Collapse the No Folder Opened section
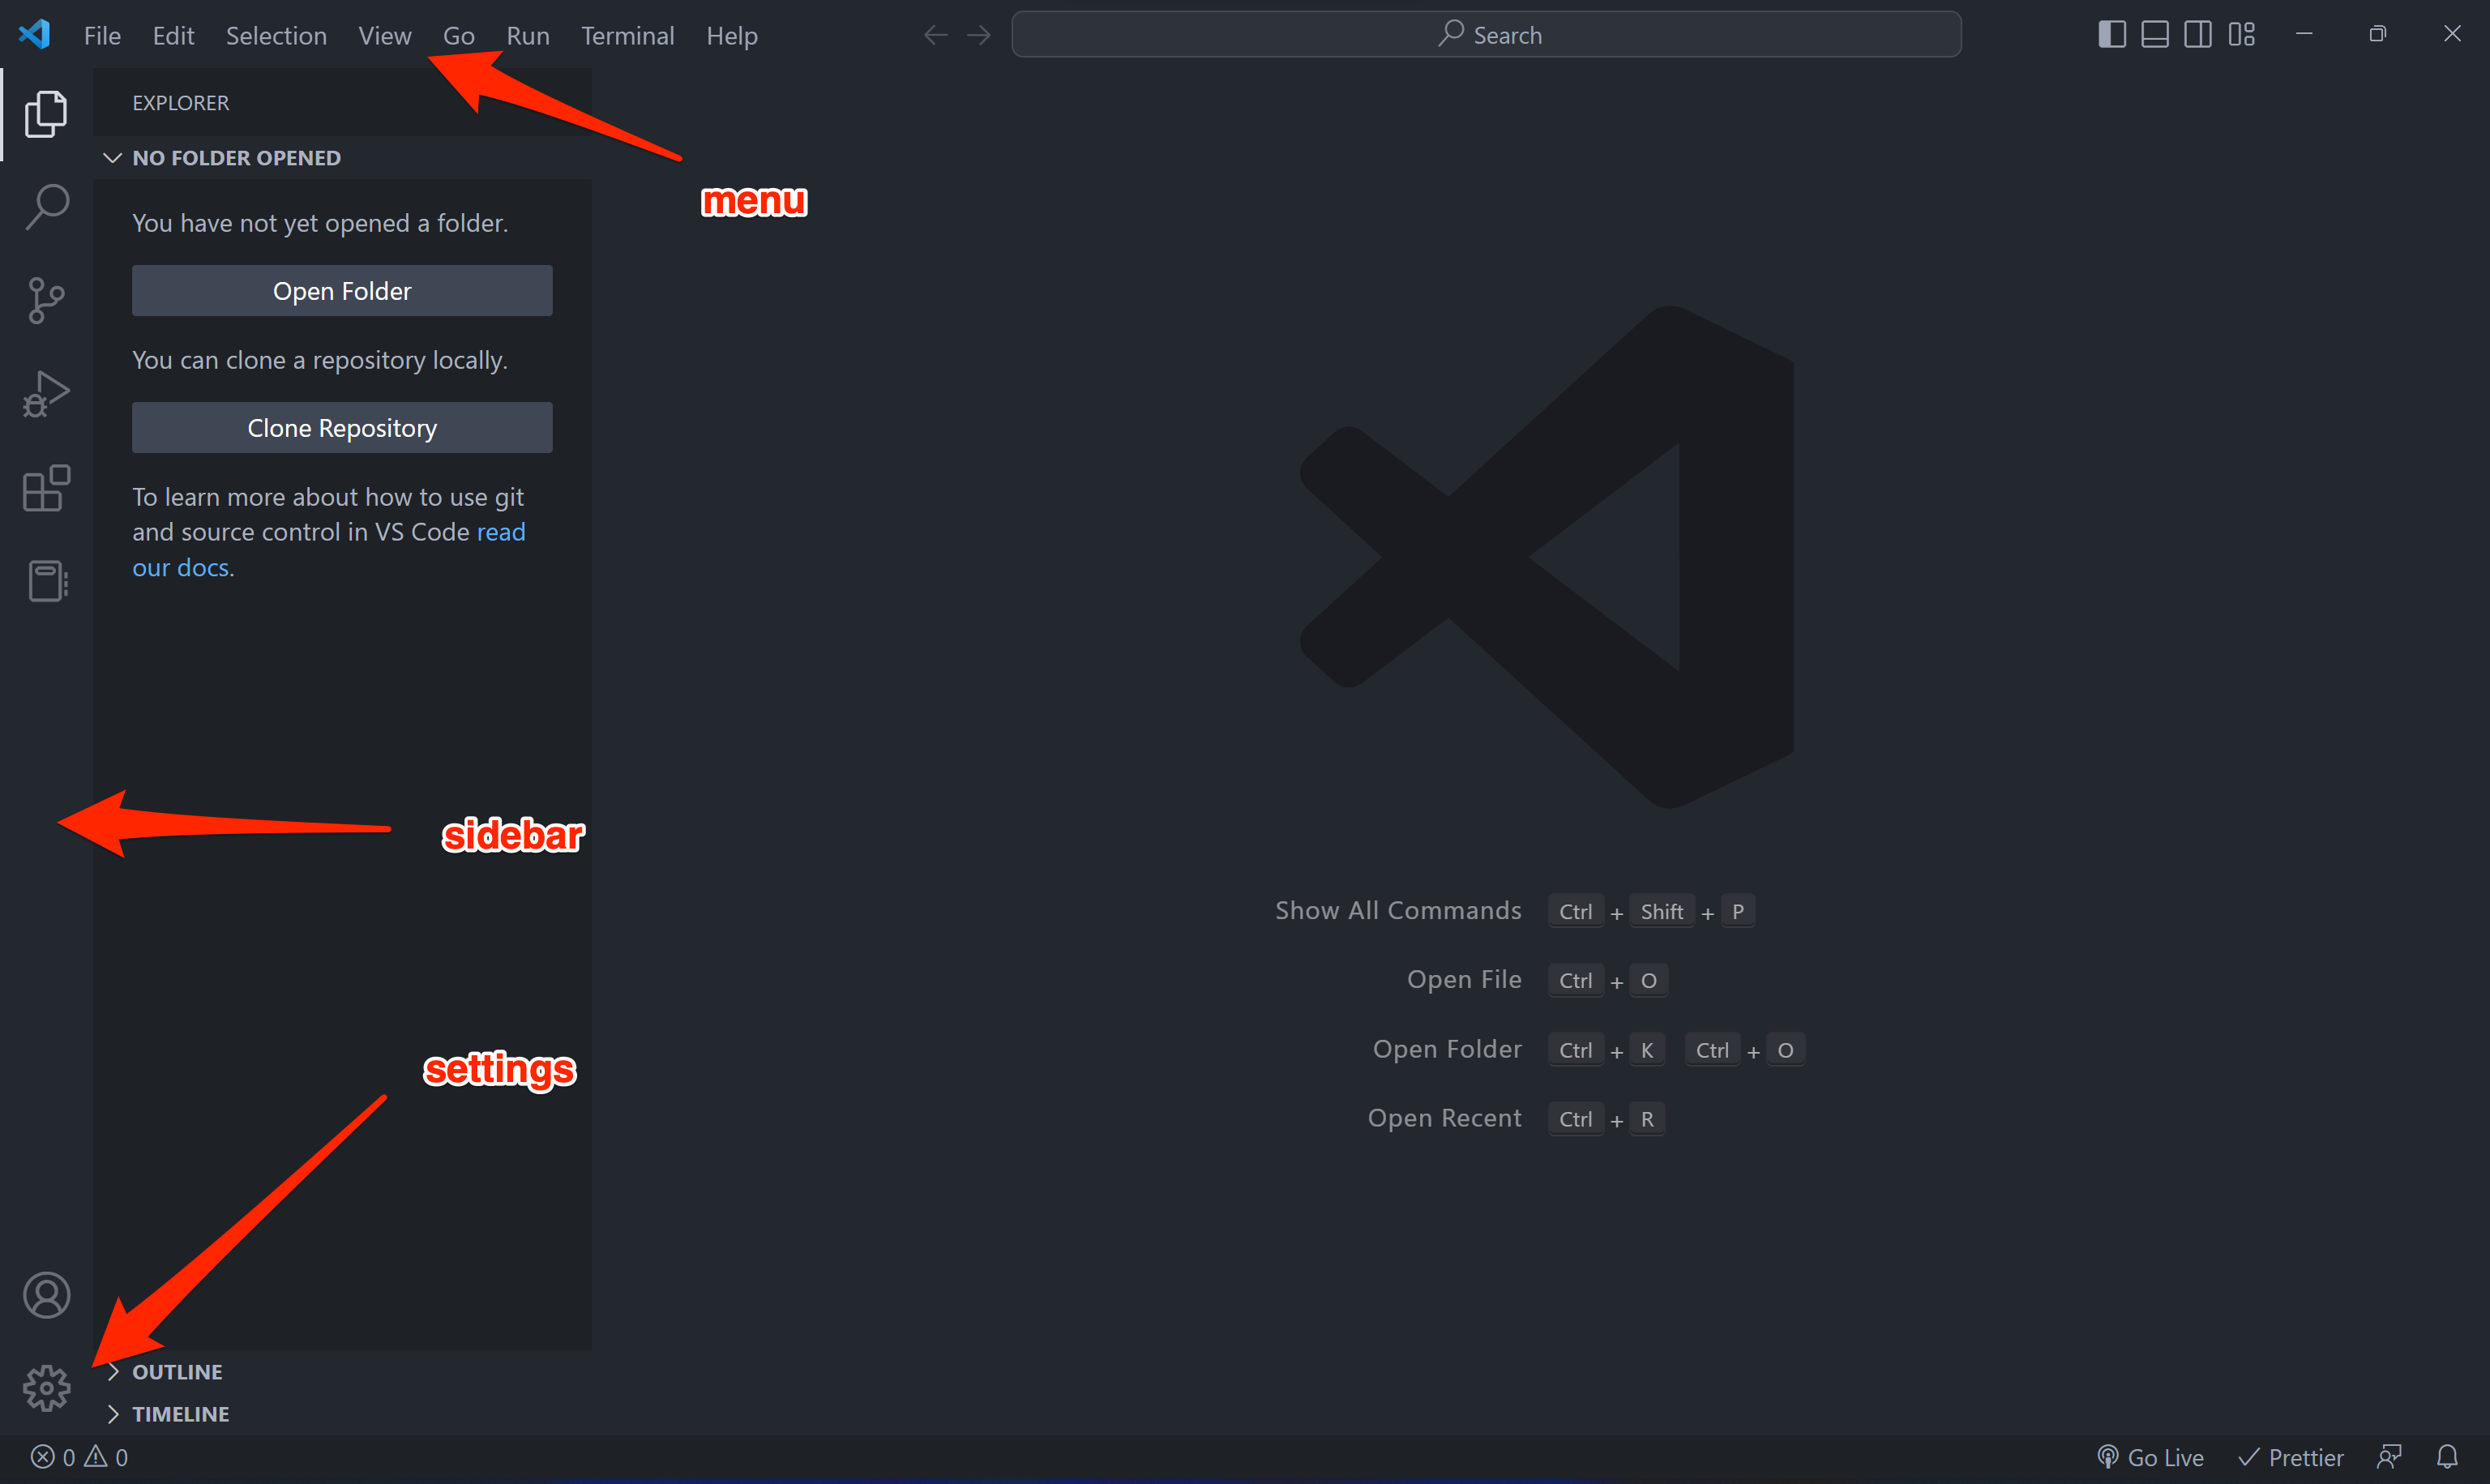This screenshot has height=1484, width=2490. 236,158
